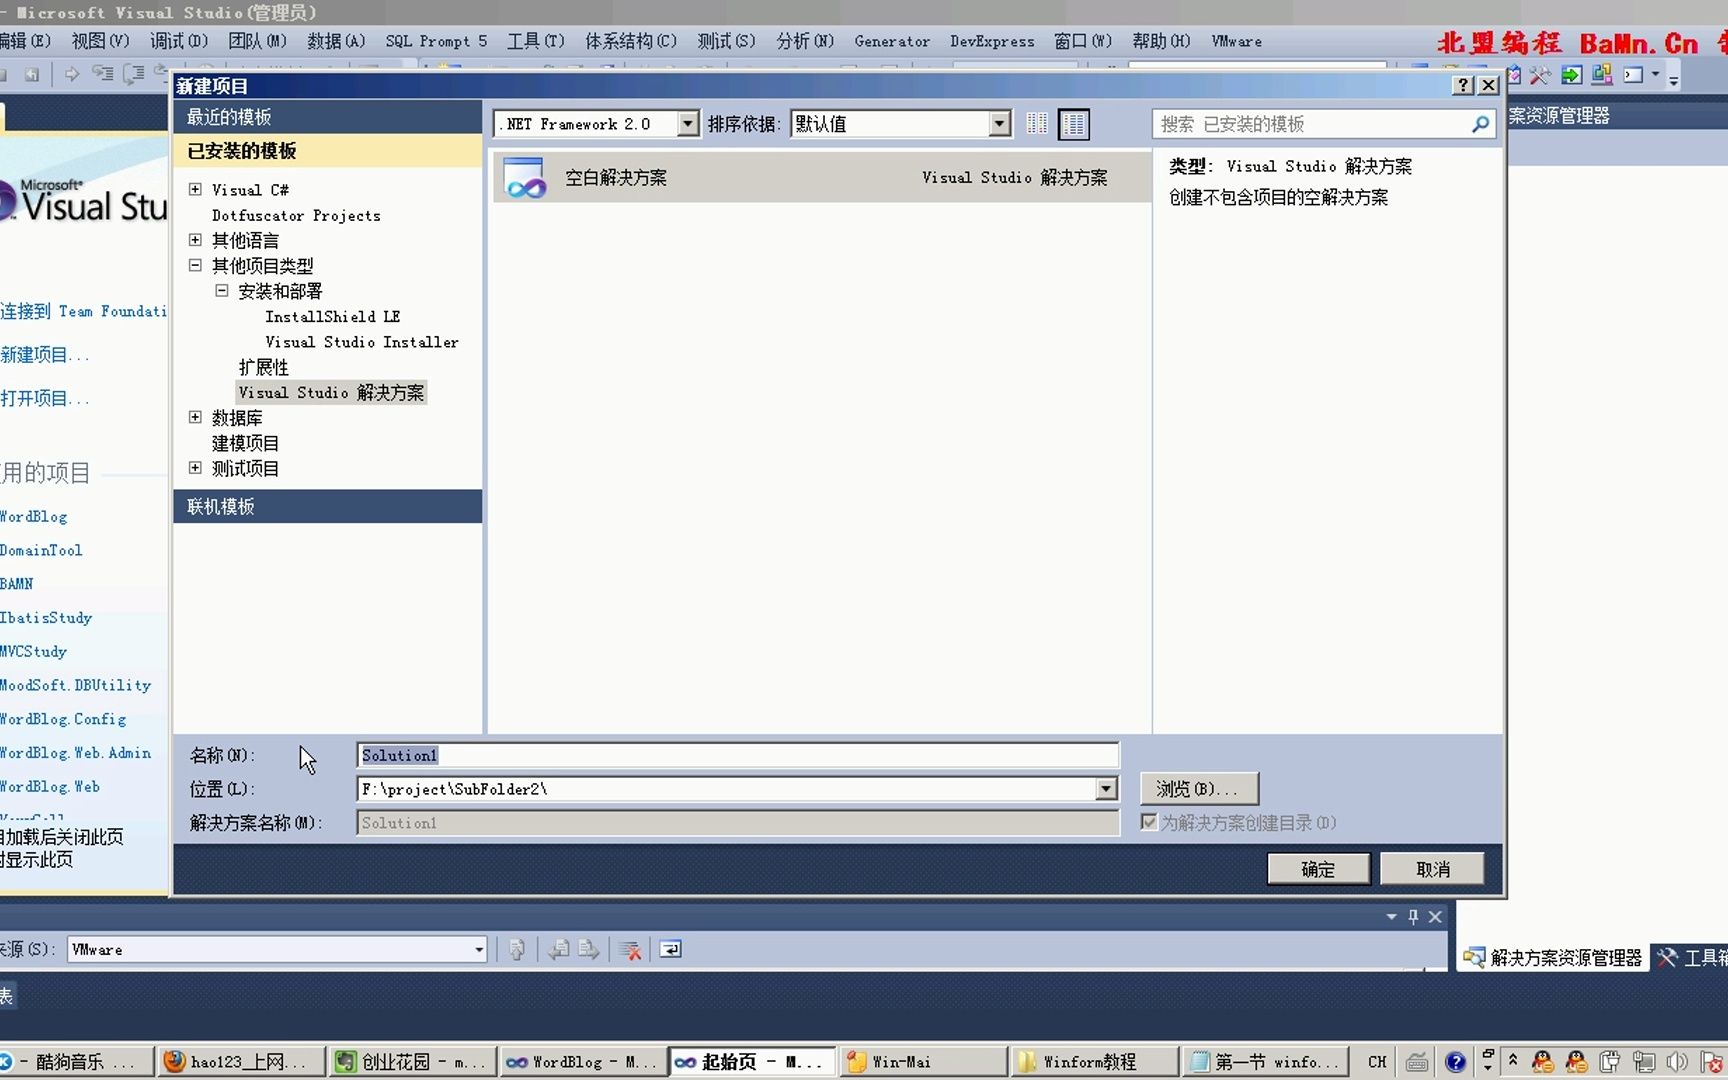Viewport: 1728px width, 1080px height.
Task: Click 打开项目 link on start page
Action: coord(44,399)
